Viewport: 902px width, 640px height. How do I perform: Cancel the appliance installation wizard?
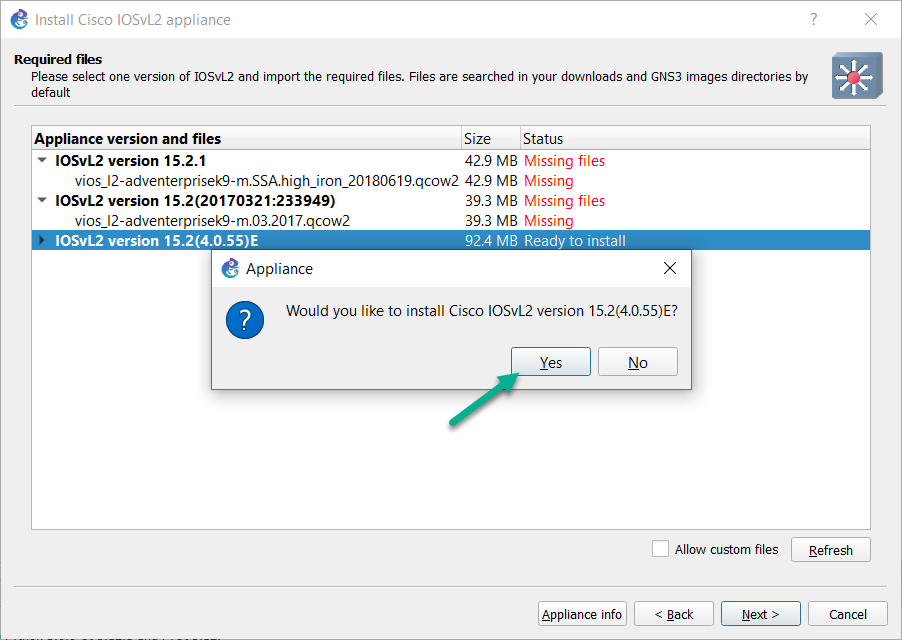click(x=847, y=614)
